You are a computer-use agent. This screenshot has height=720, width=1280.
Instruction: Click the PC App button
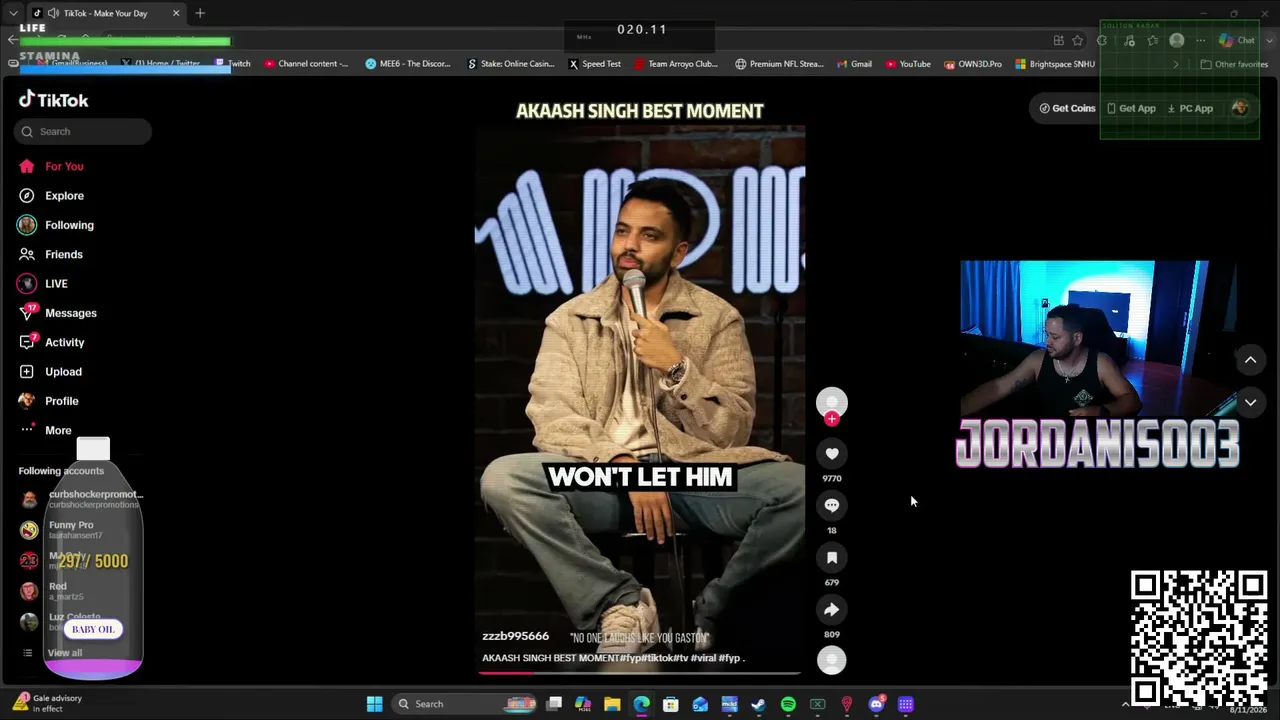(x=1190, y=108)
